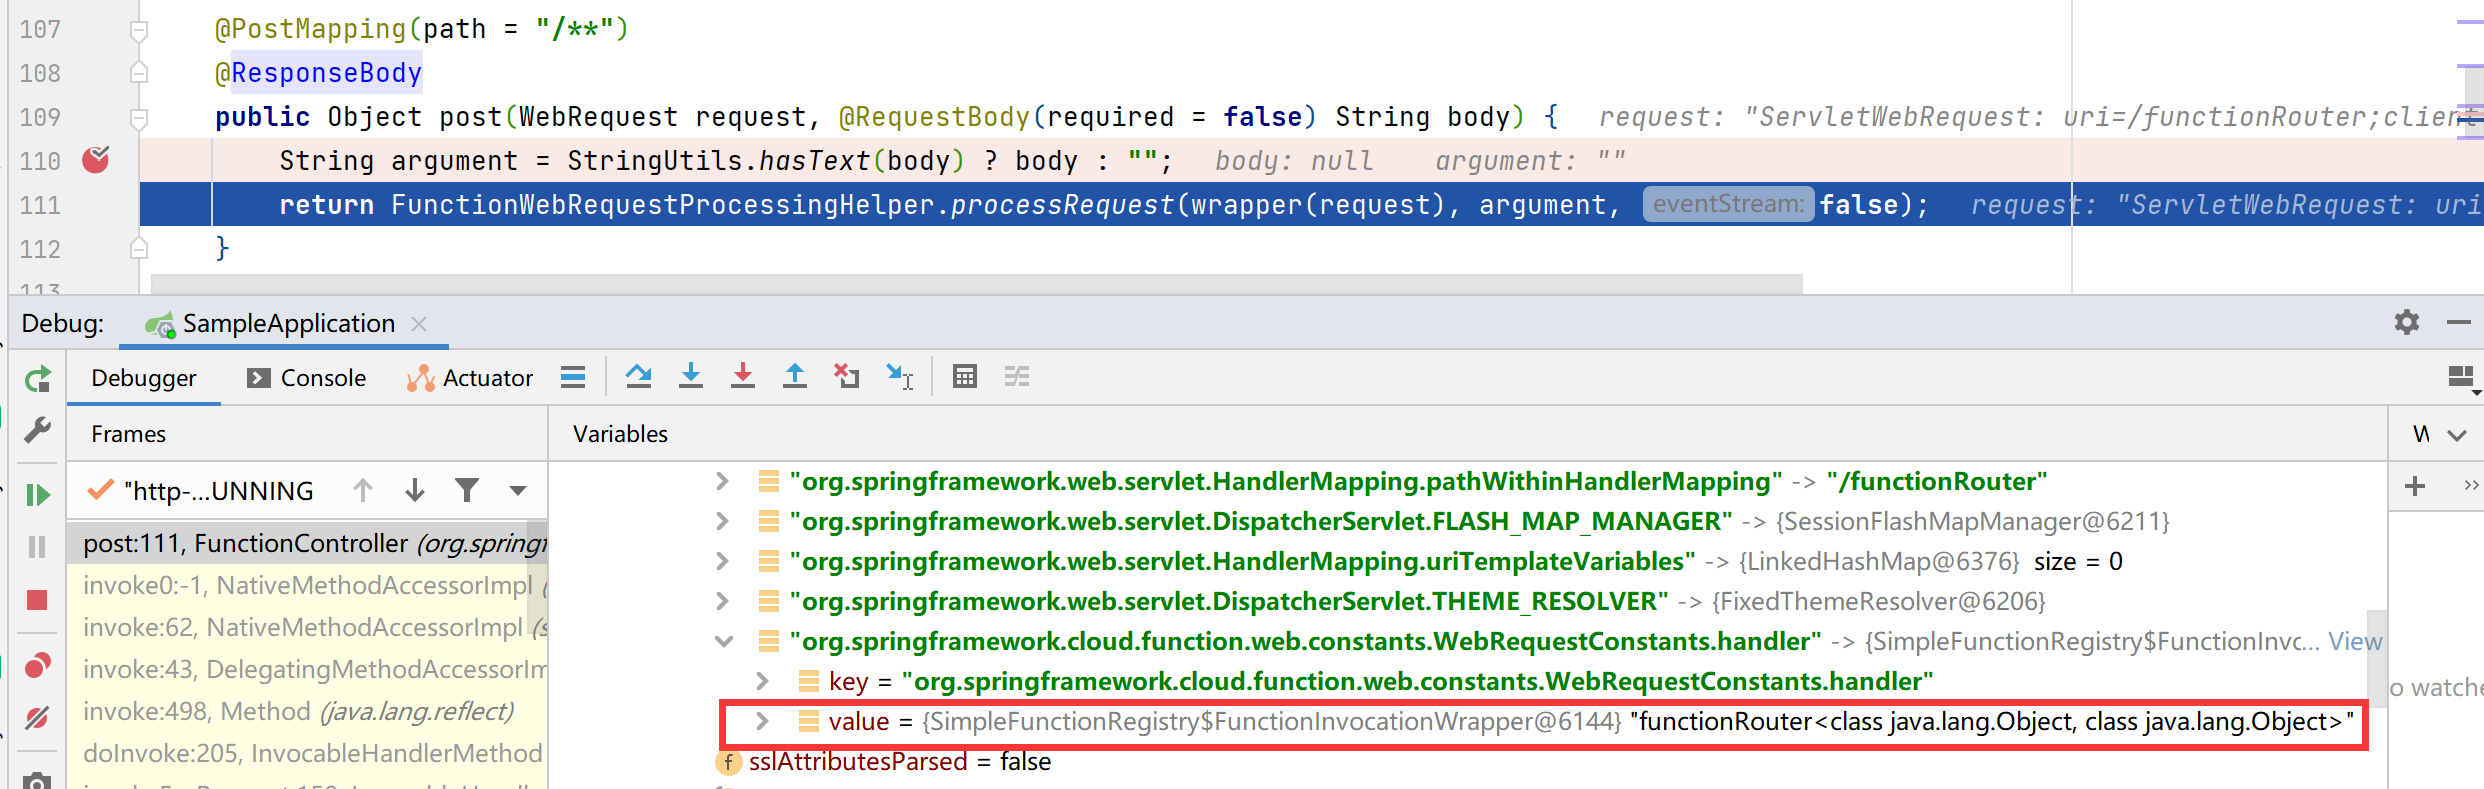The height and width of the screenshot is (789, 2484).
Task: Click Step Over debugger icon
Action: 638,377
